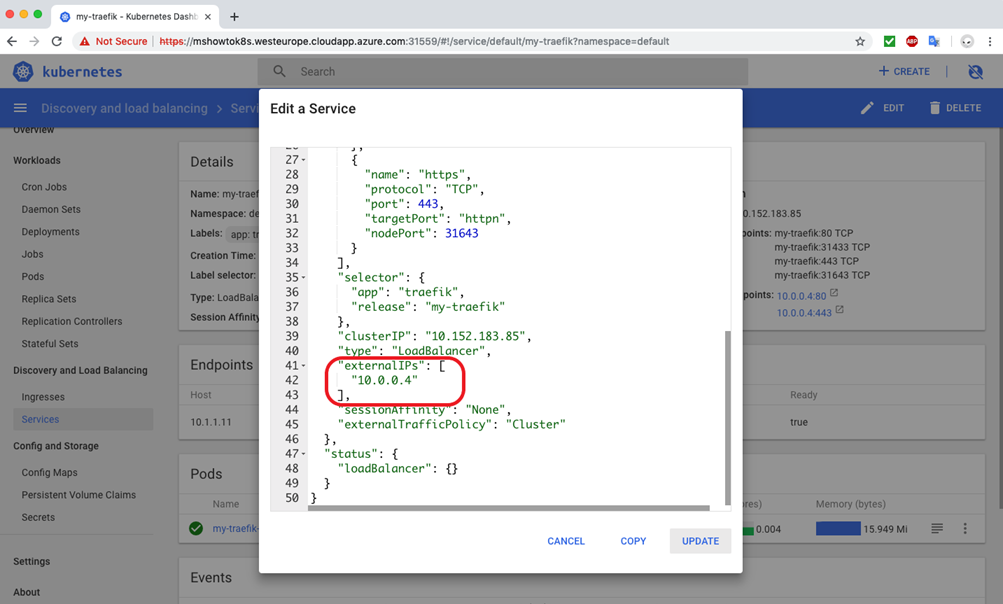
Task: Open a new browser tab
Action: click(234, 17)
